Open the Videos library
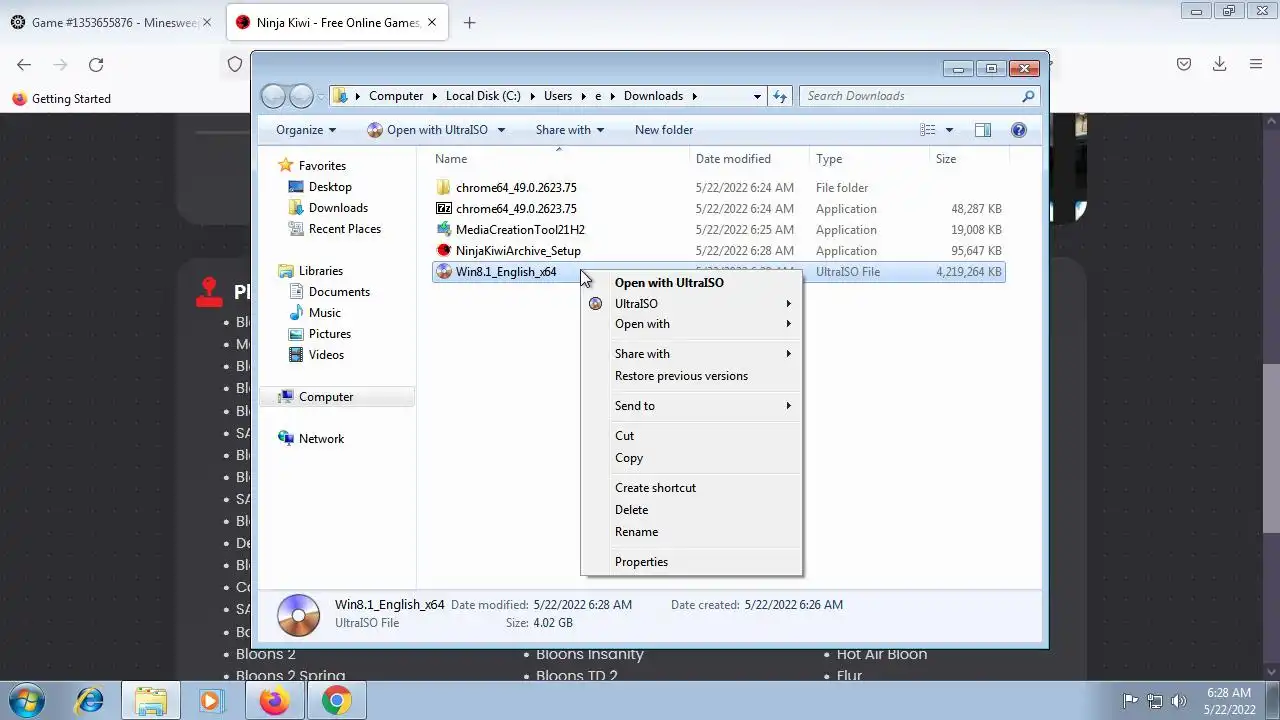 [326, 355]
